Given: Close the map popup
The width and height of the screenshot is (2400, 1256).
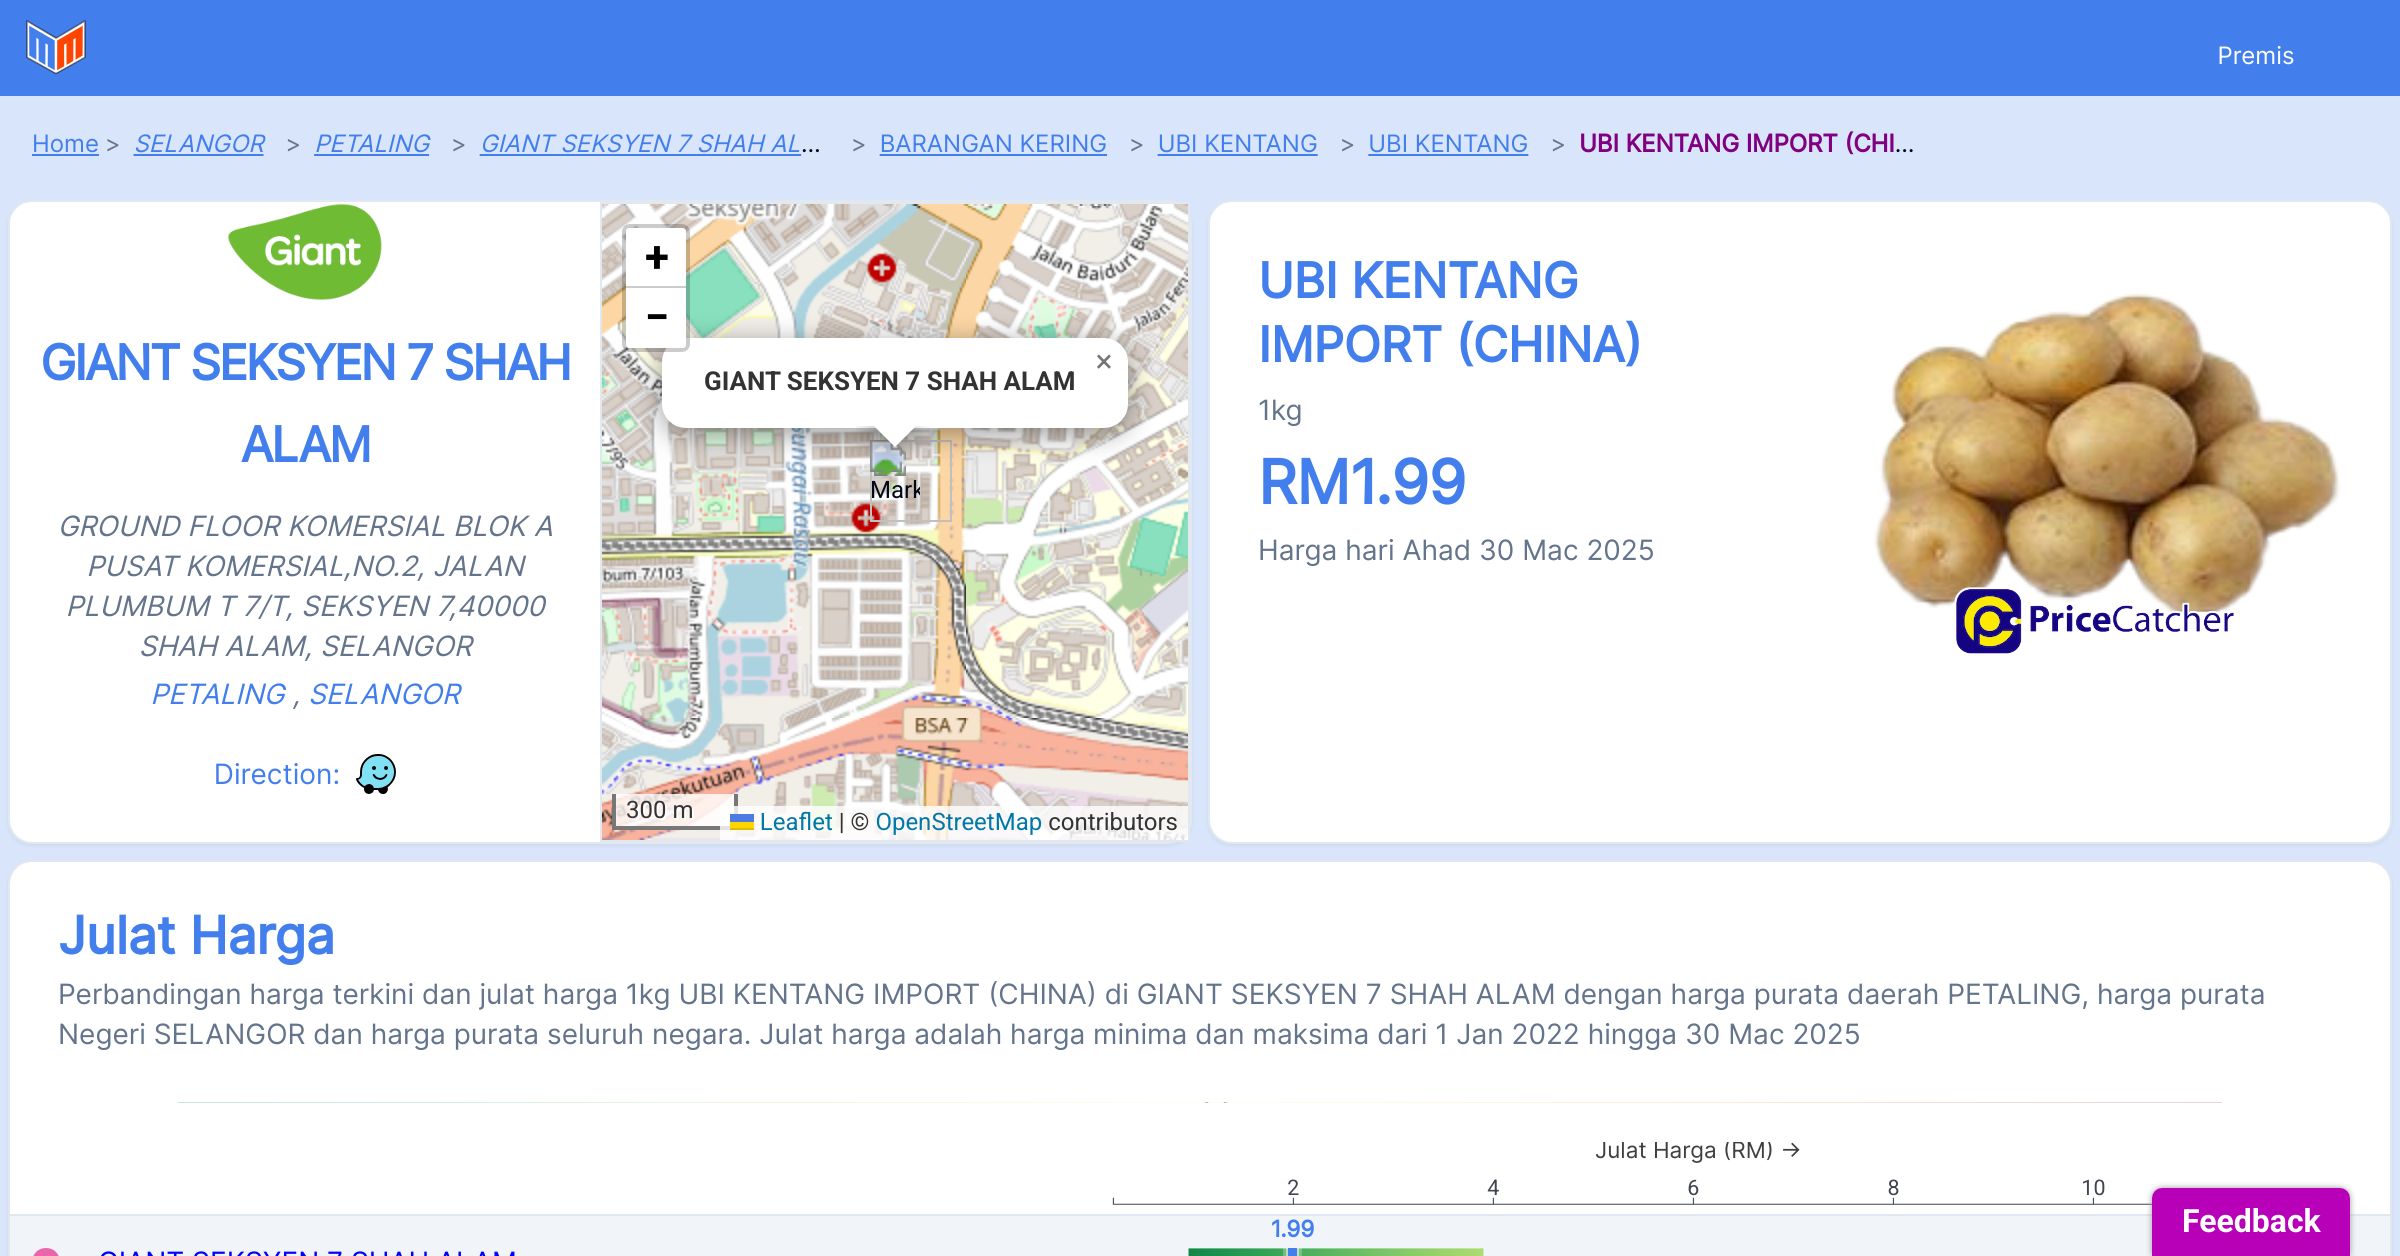Looking at the screenshot, I should pos(1103,362).
